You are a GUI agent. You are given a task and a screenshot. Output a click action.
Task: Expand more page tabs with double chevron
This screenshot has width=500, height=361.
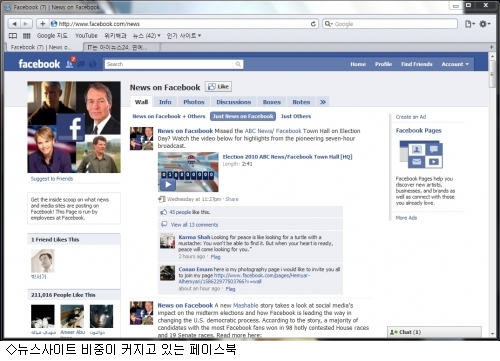323,102
